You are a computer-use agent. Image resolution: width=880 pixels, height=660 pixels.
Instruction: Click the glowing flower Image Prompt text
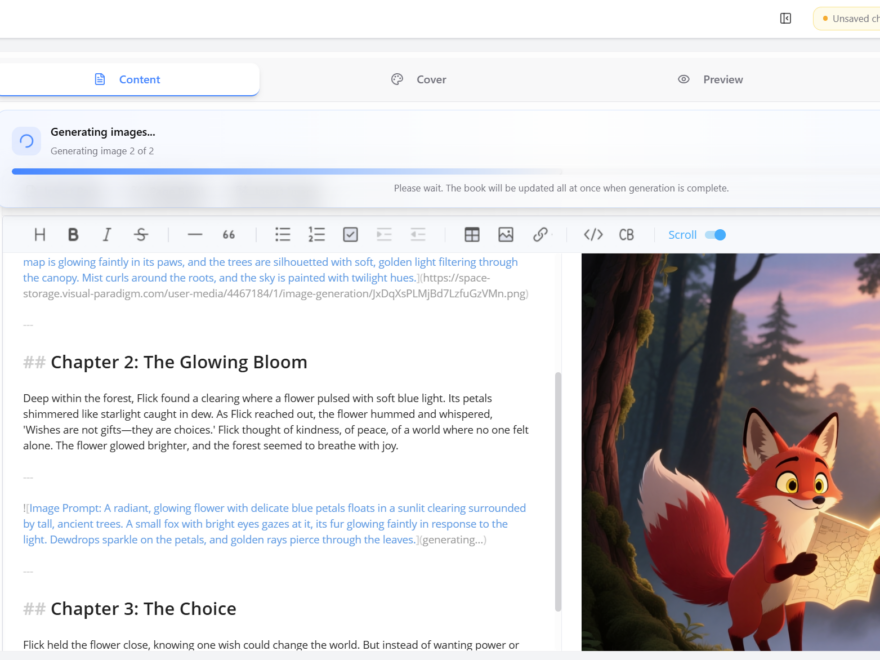pos(274,524)
